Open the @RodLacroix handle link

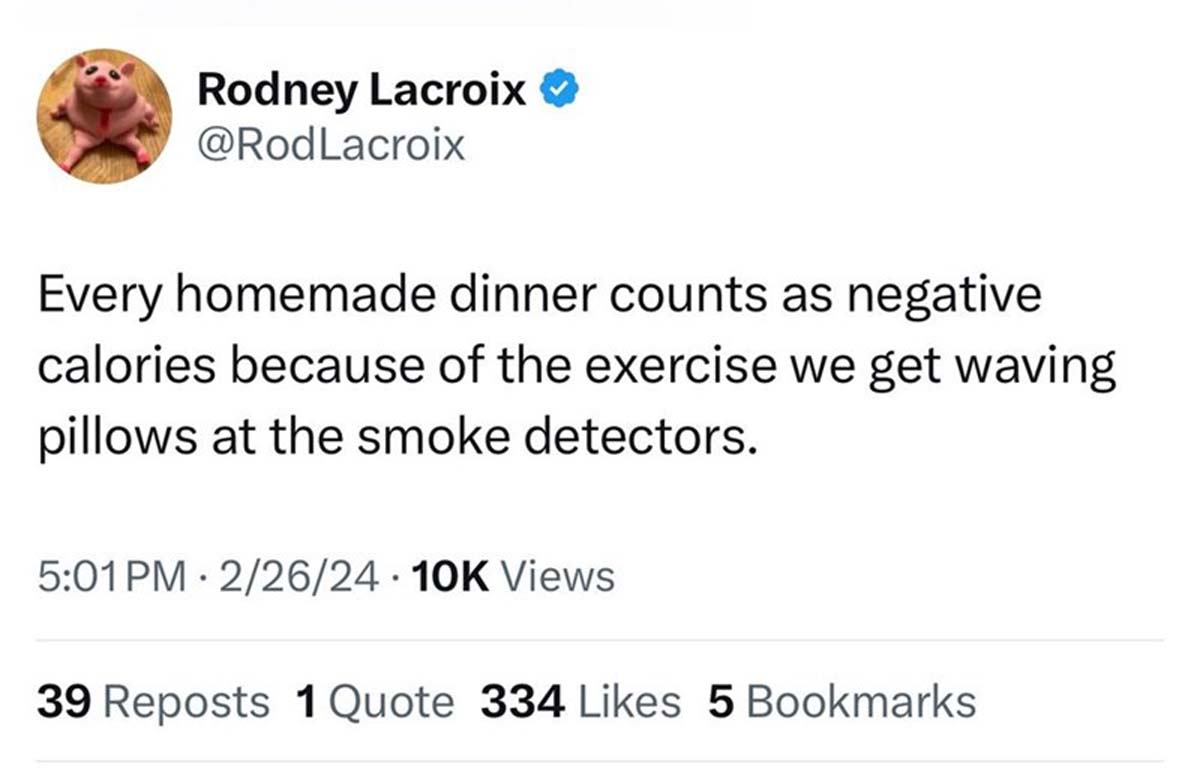click(x=331, y=146)
